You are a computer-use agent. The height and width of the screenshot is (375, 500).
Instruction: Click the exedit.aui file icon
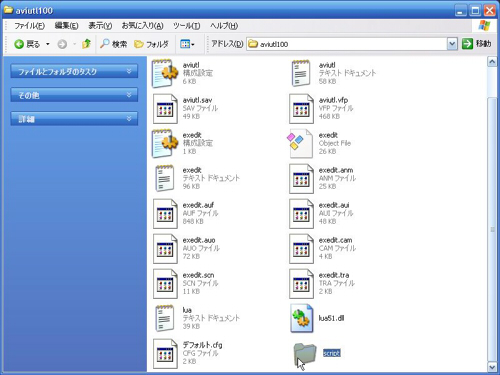(301, 214)
